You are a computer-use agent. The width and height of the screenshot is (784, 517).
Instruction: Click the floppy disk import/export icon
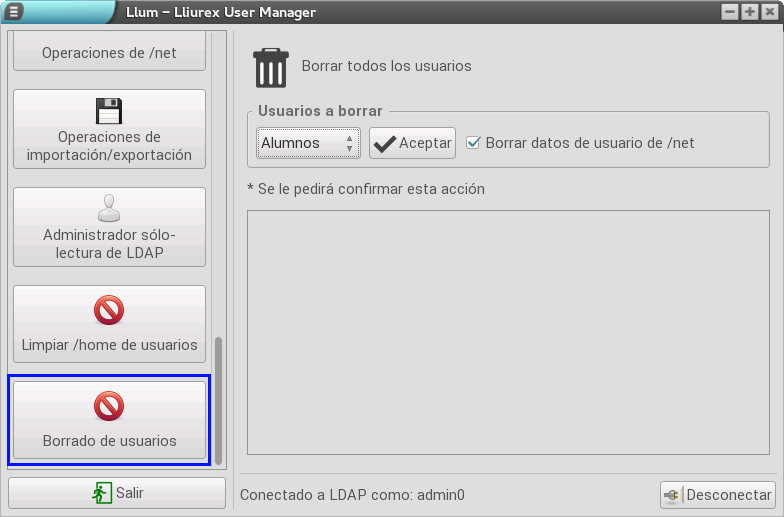tap(108, 110)
